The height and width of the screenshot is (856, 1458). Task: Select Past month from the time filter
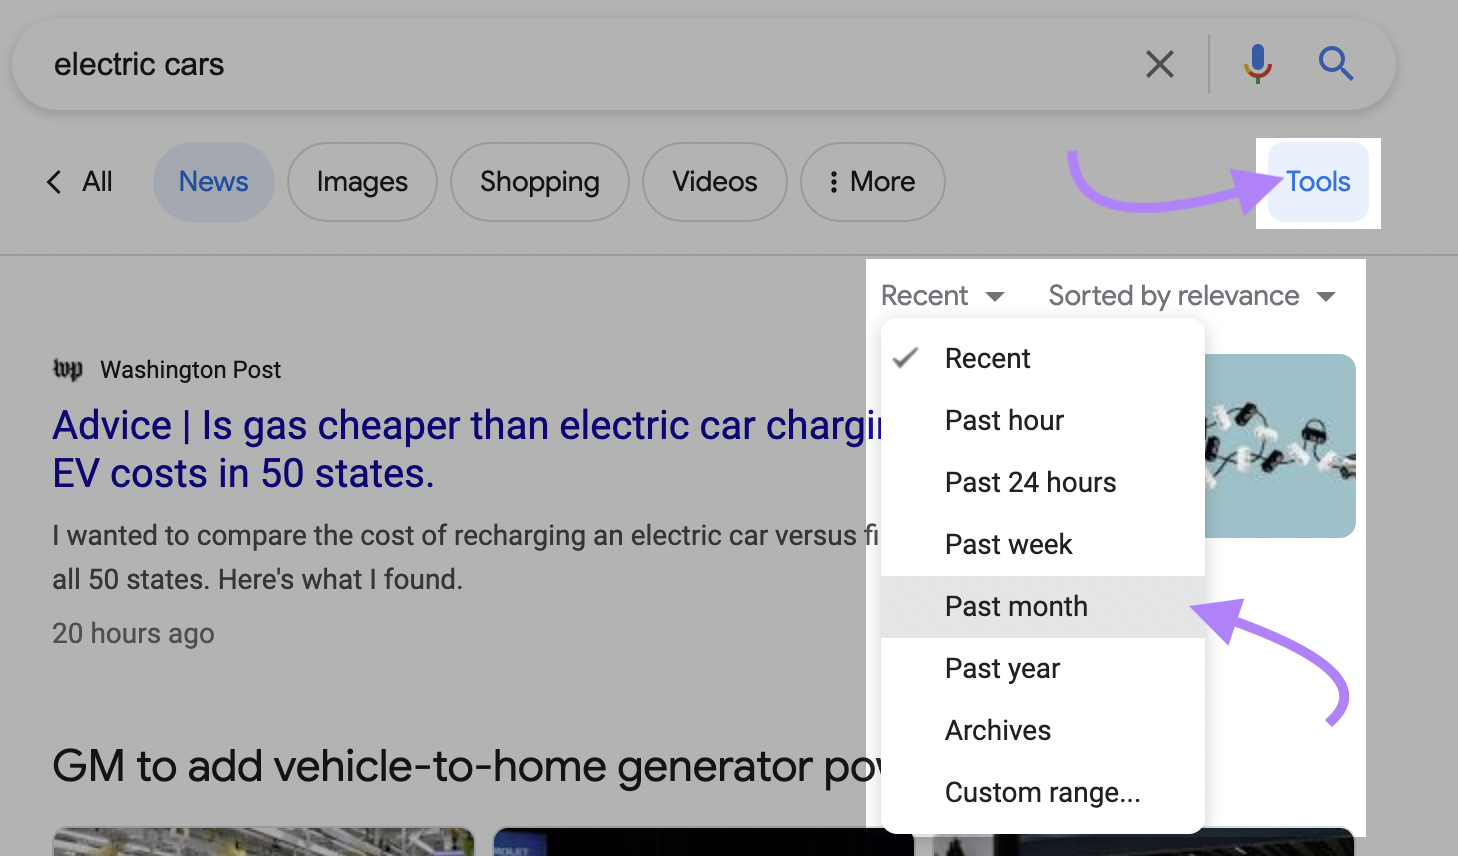click(x=1016, y=606)
